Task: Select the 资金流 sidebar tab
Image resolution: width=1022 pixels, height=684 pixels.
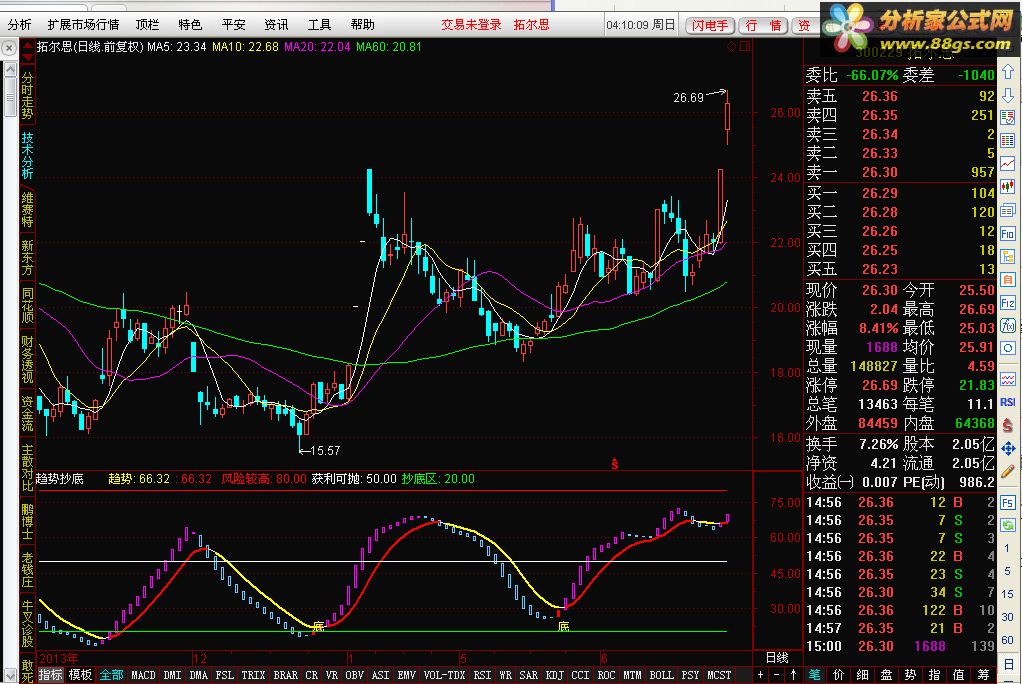Action: [x=27, y=413]
